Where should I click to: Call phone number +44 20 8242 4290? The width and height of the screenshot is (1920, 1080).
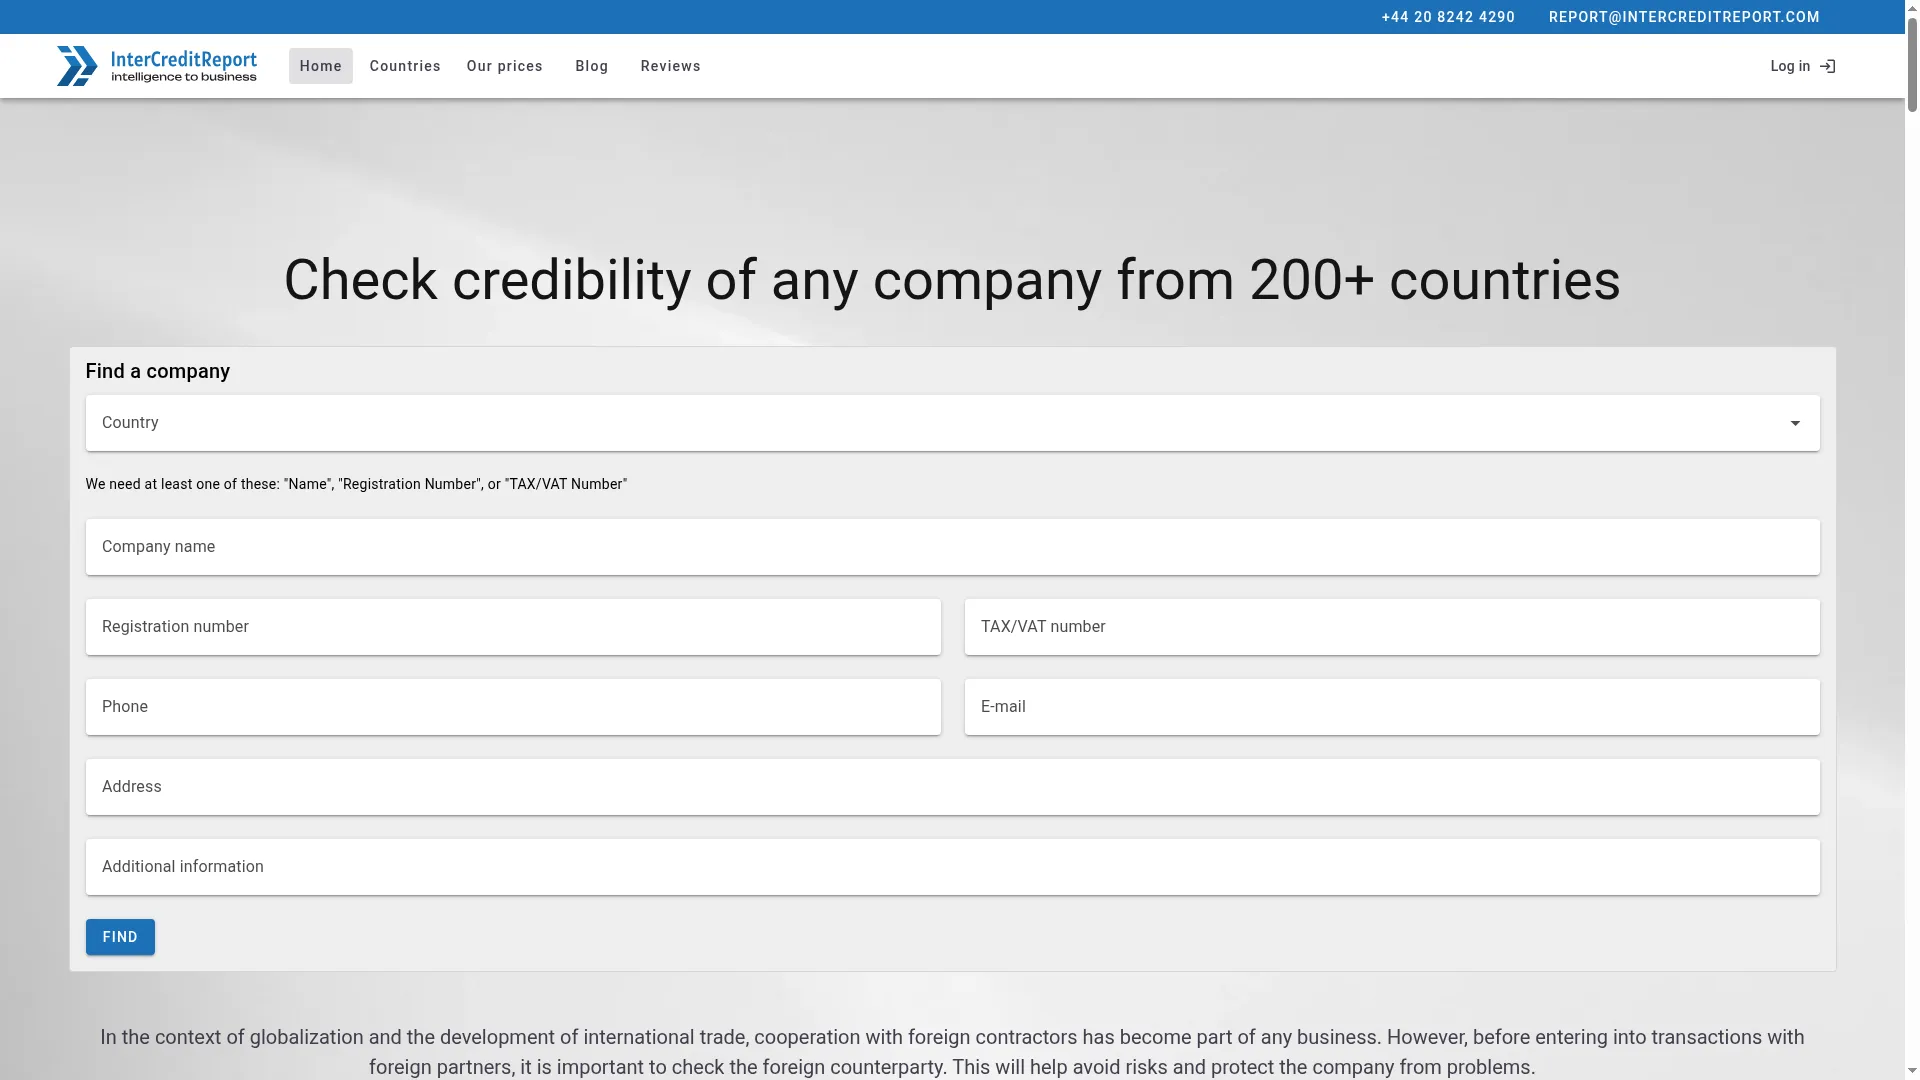click(x=1448, y=17)
